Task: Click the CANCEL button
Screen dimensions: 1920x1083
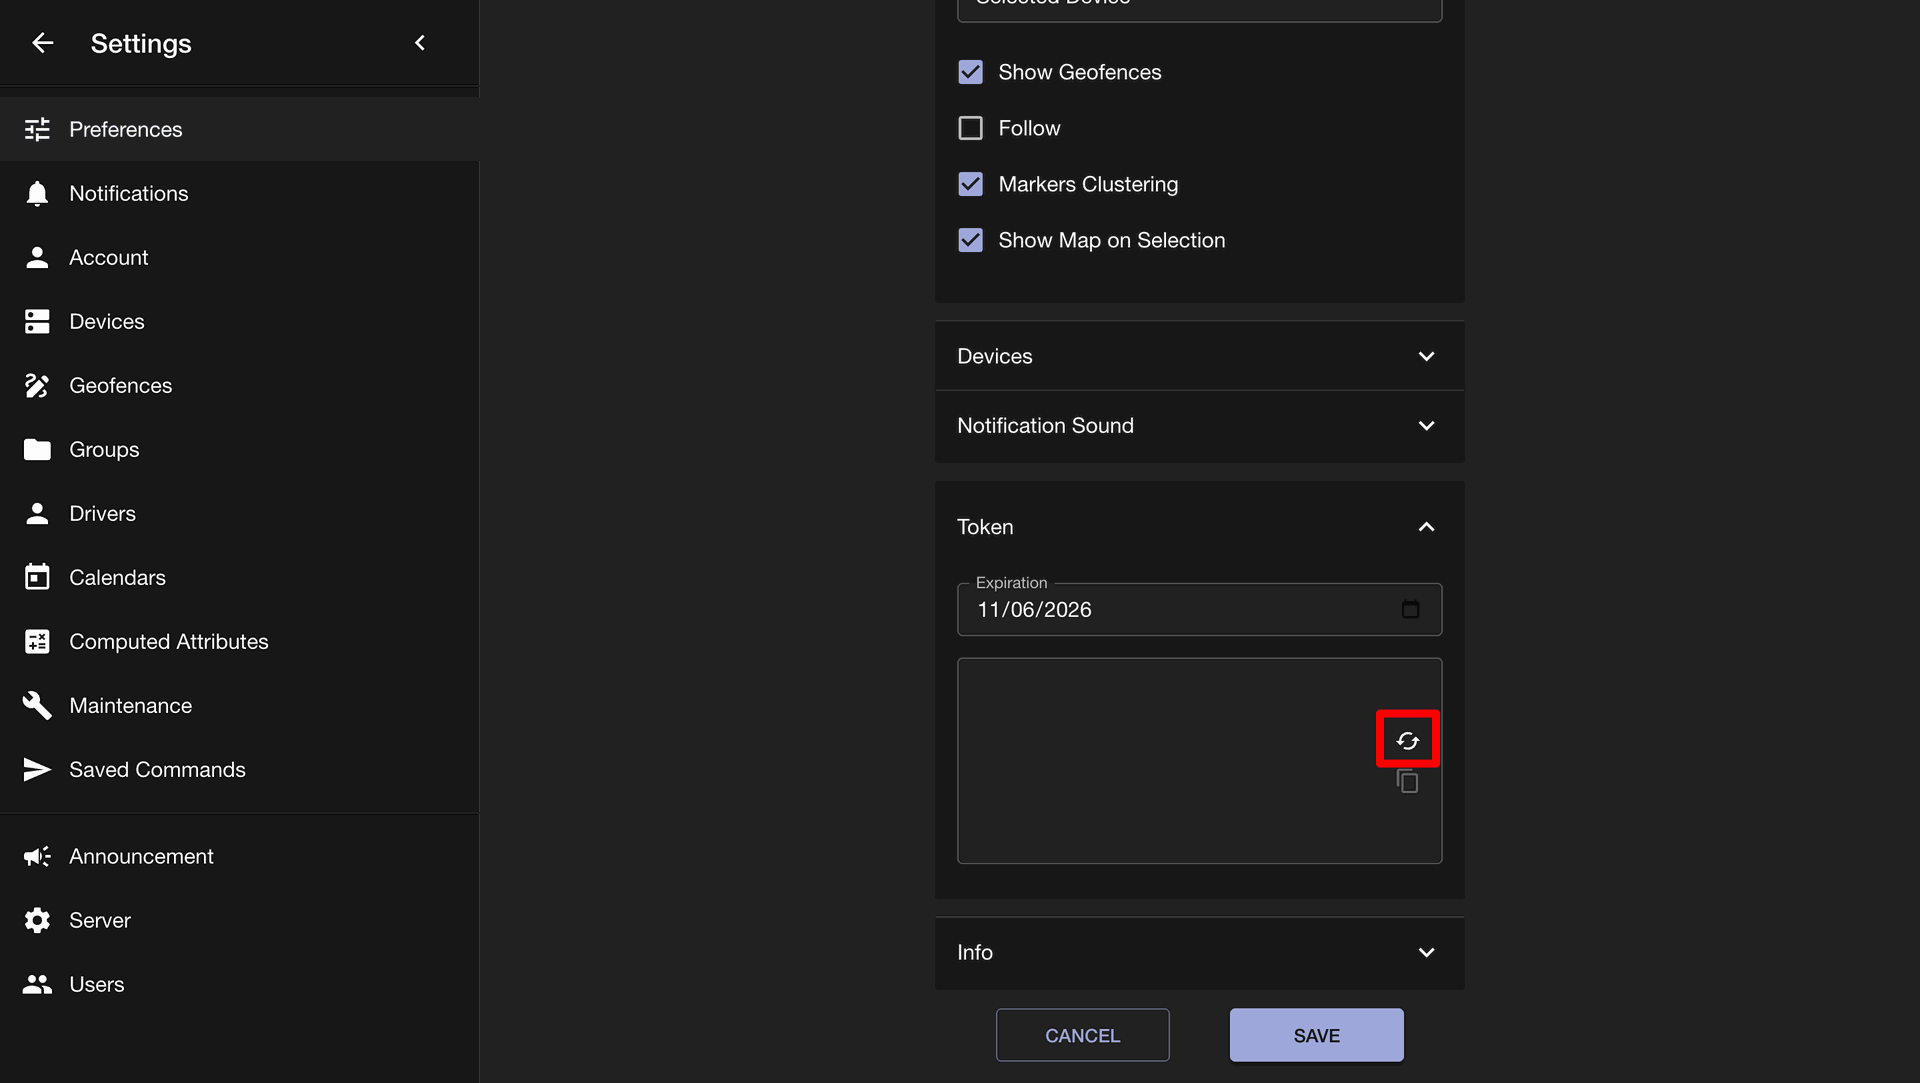Action: (x=1082, y=1035)
